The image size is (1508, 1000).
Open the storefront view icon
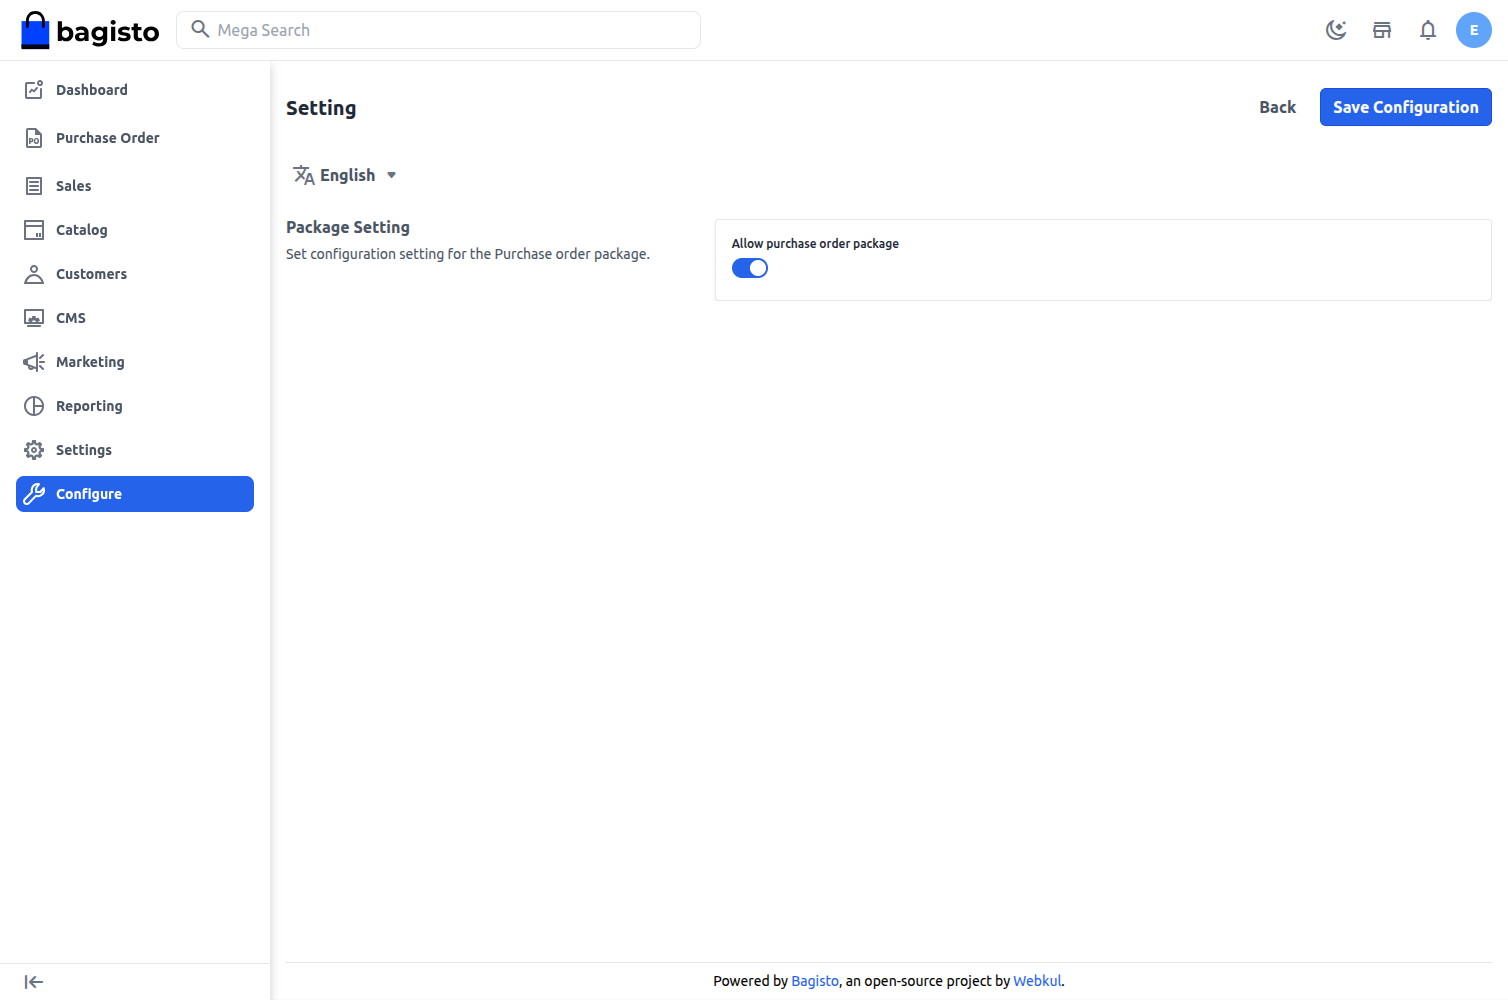(x=1382, y=30)
